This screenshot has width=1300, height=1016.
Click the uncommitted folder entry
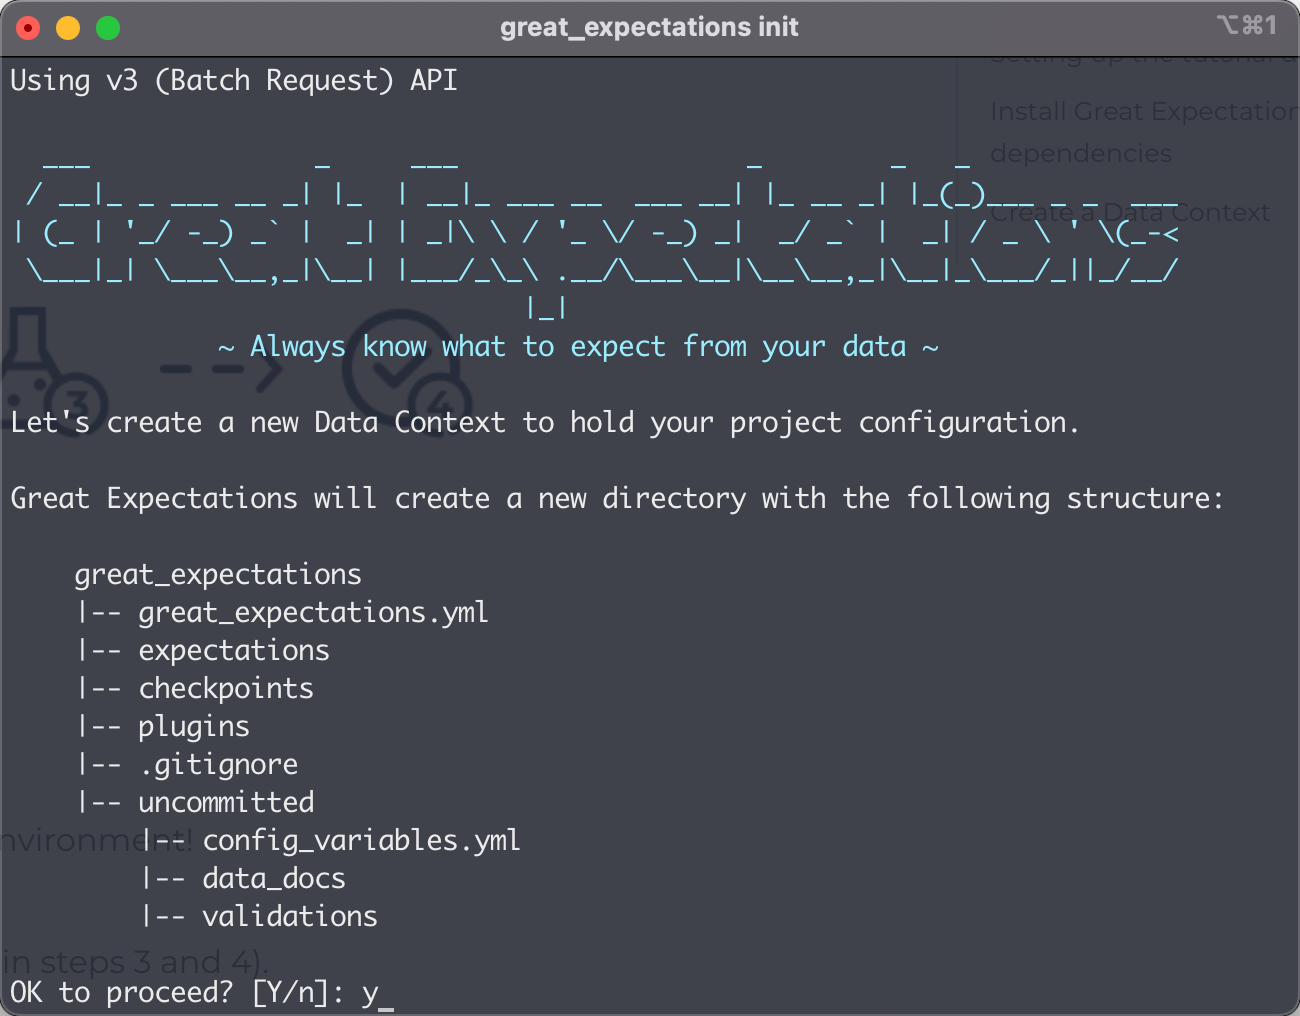[226, 802]
